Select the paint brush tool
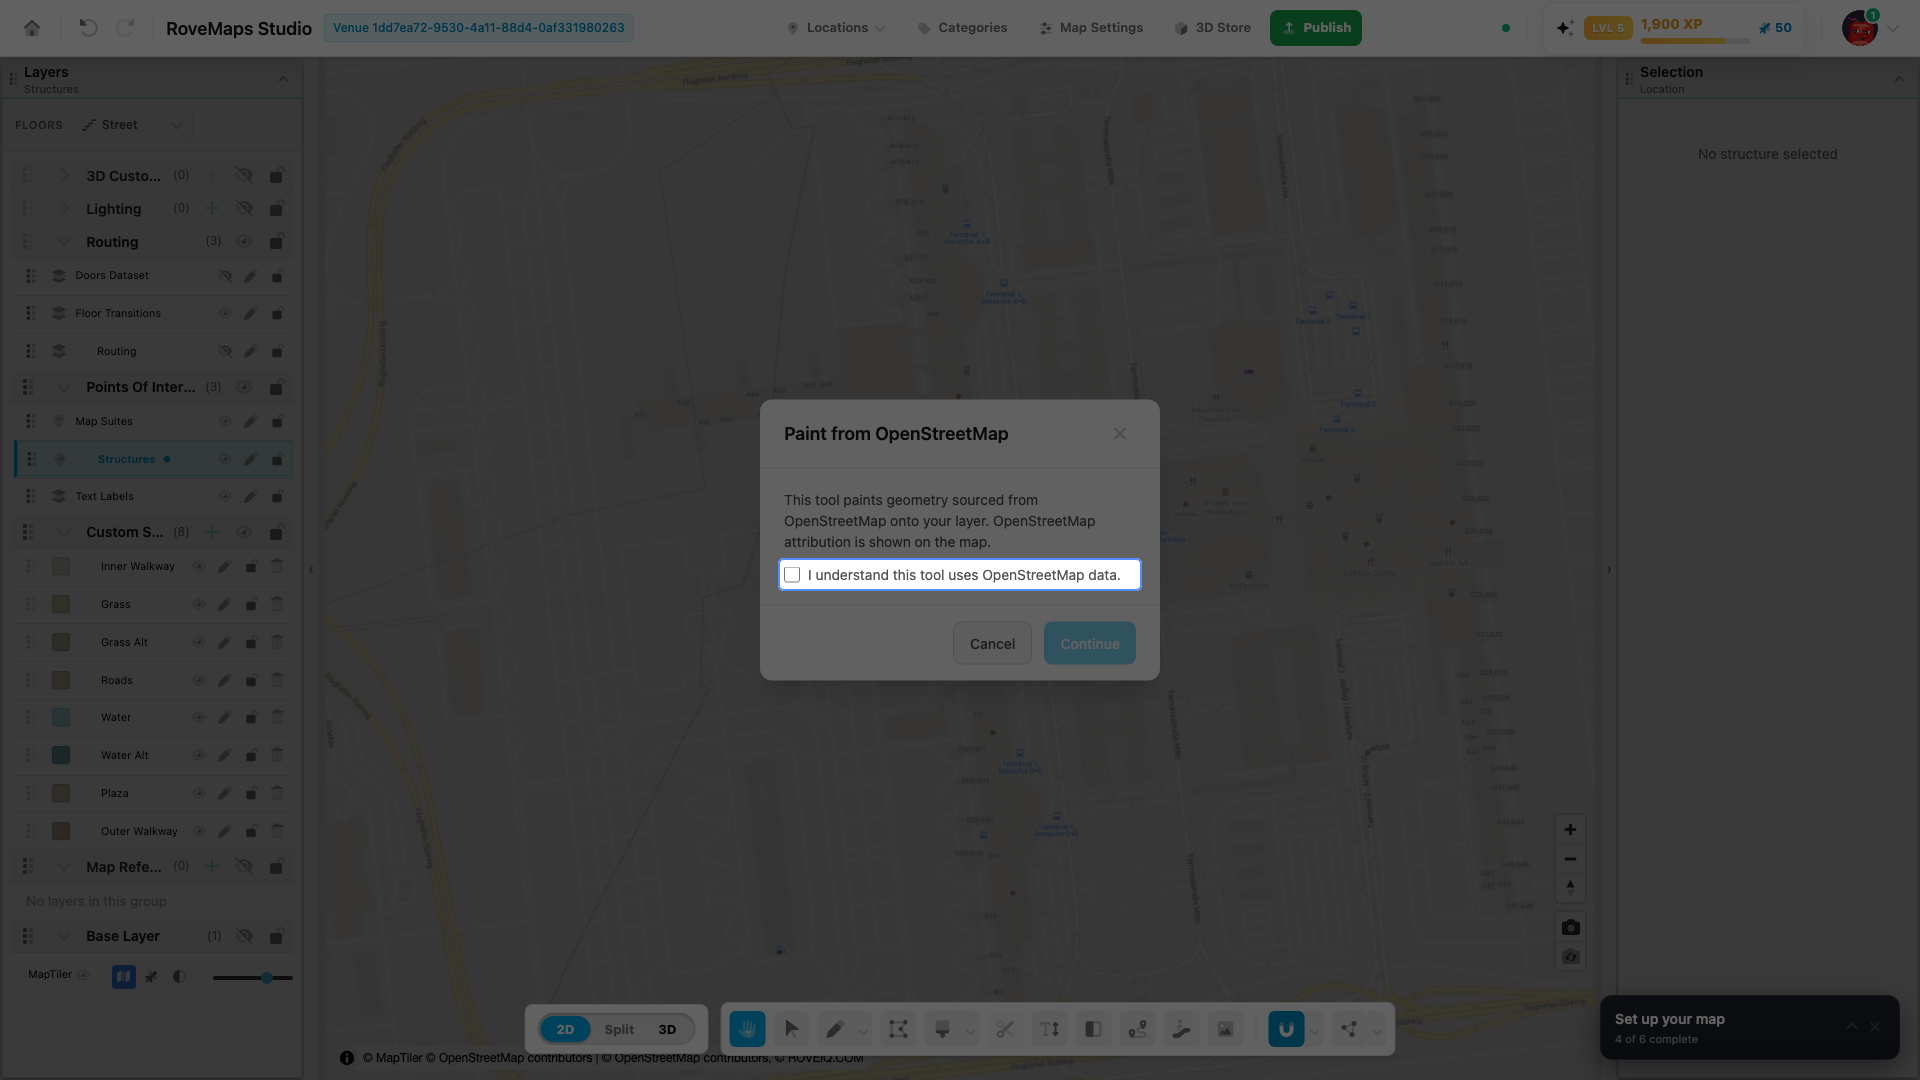Image resolution: width=1920 pixels, height=1080 pixels. tap(942, 1029)
